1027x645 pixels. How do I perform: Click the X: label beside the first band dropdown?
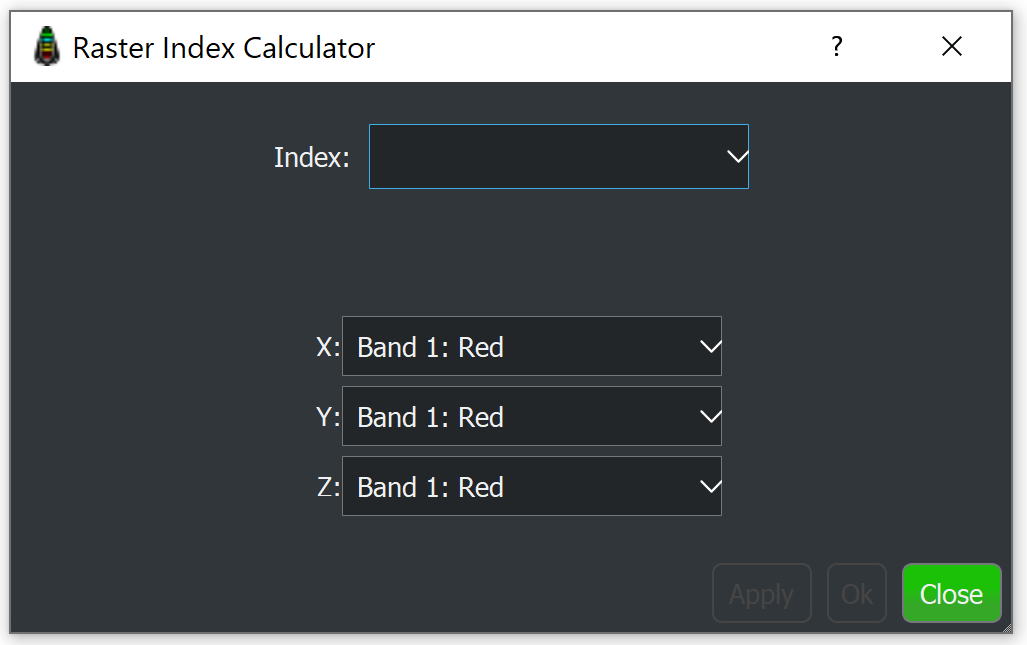[x=328, y=347]
